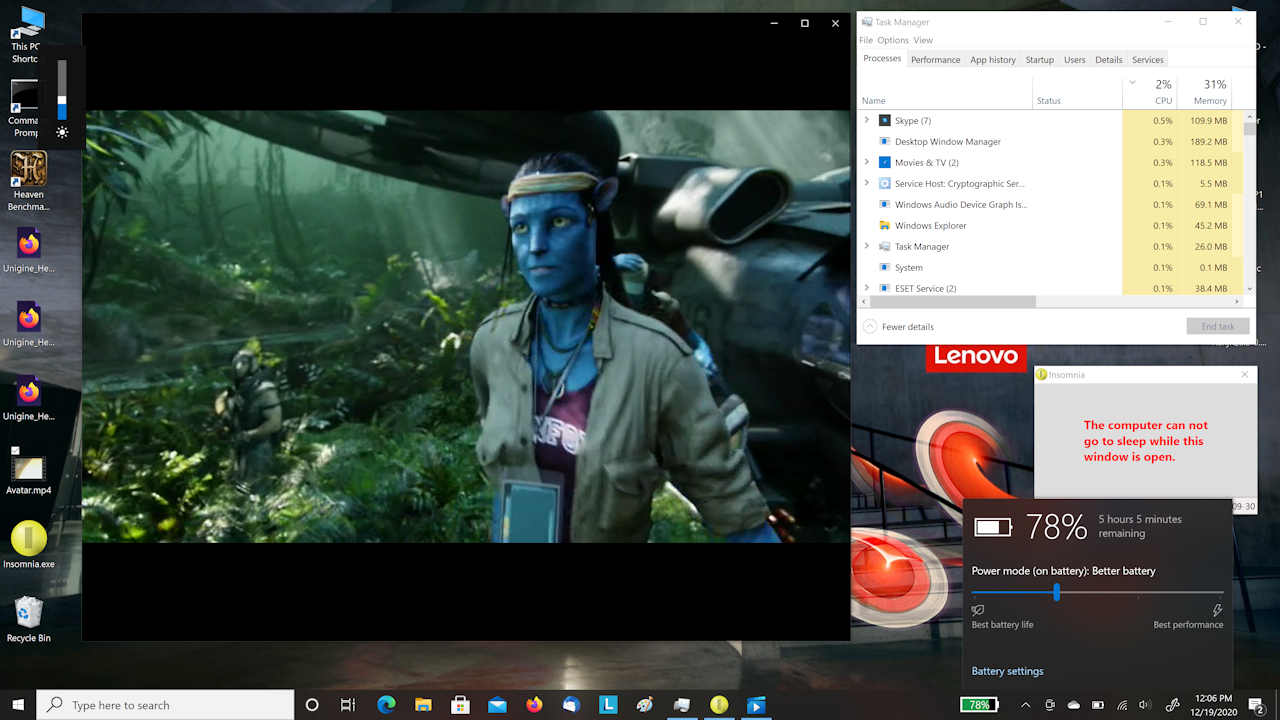Click the End task button

pyautogui.click(x=1218, y=326)
